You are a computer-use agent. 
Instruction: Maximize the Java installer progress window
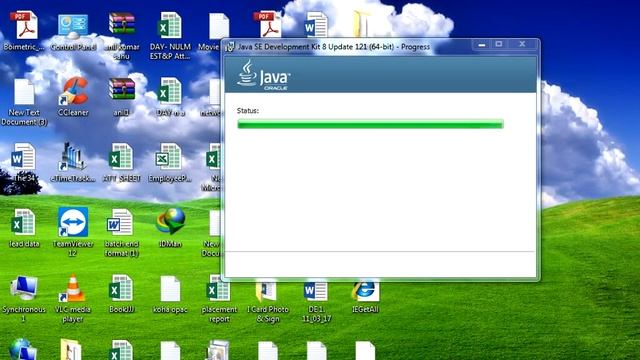499,44
